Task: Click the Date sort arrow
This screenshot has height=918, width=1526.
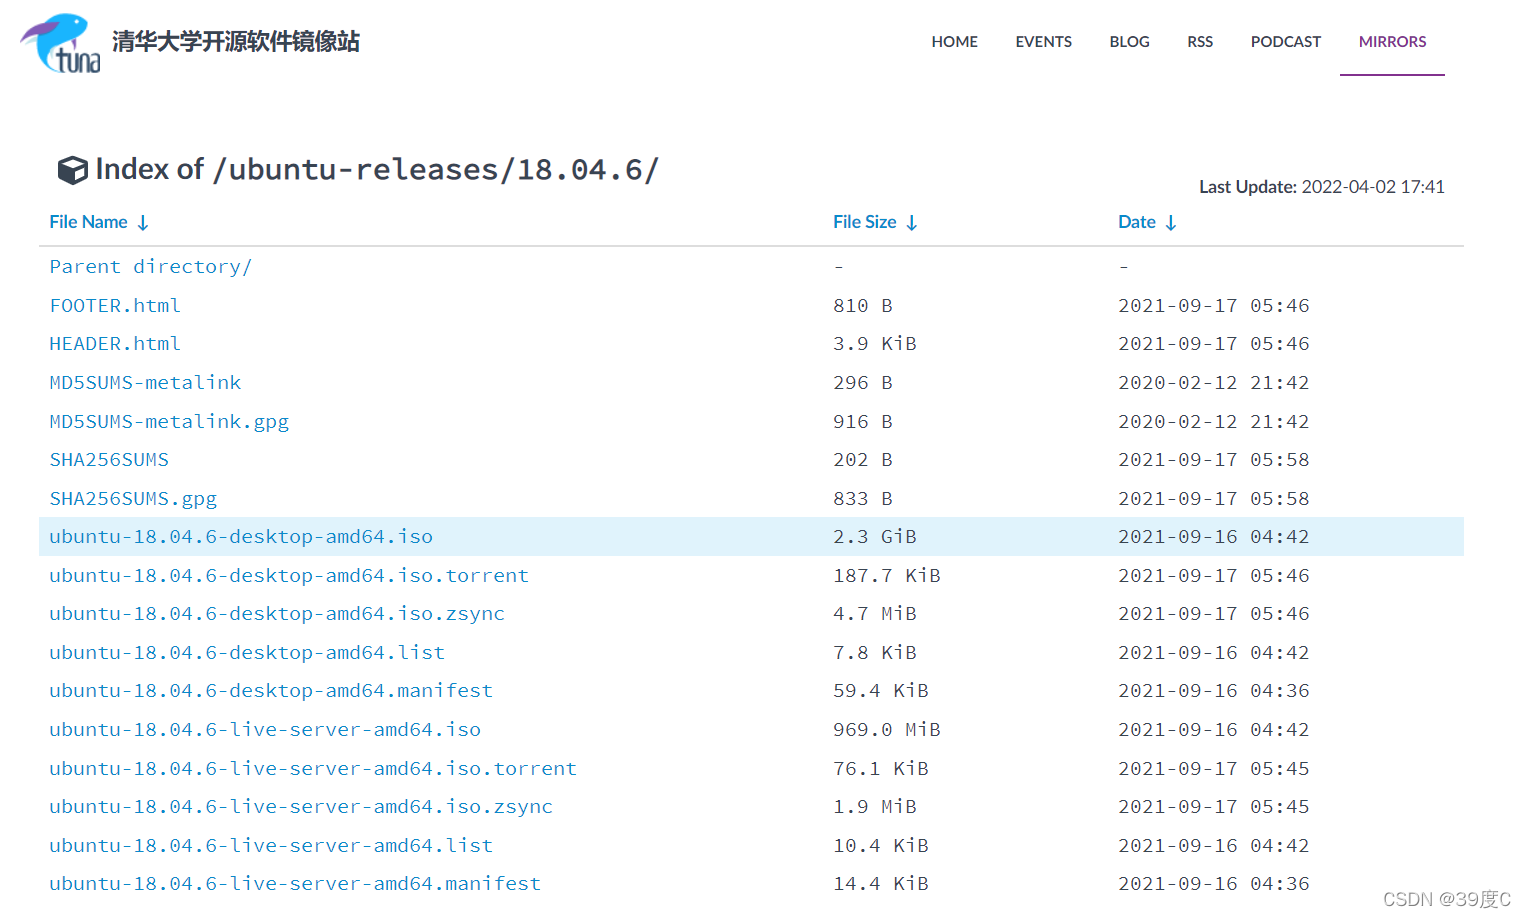Action: [x=1171, y=223]
